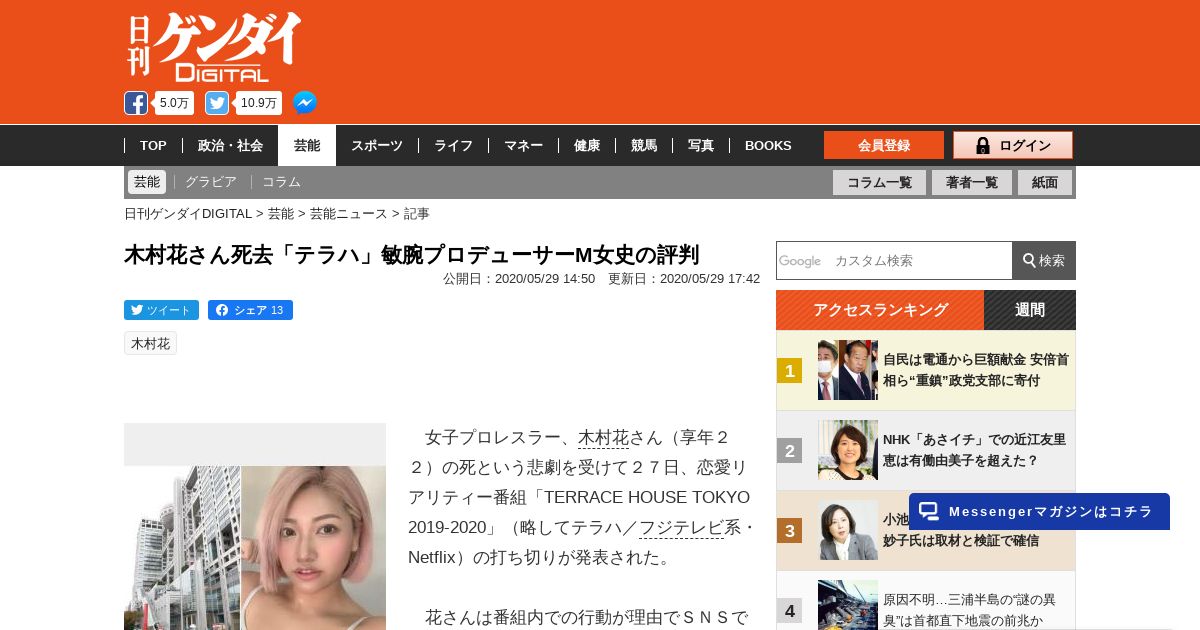Click the 芸能 breadcrumb link
The height and width of the screenshot is (630, 1200).
(281, 213)
